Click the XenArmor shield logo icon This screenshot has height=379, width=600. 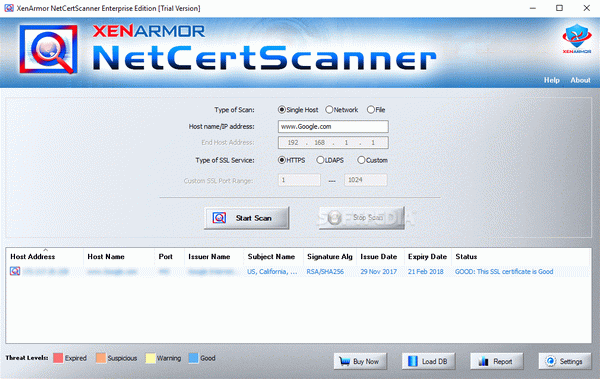tap(577, 38)
